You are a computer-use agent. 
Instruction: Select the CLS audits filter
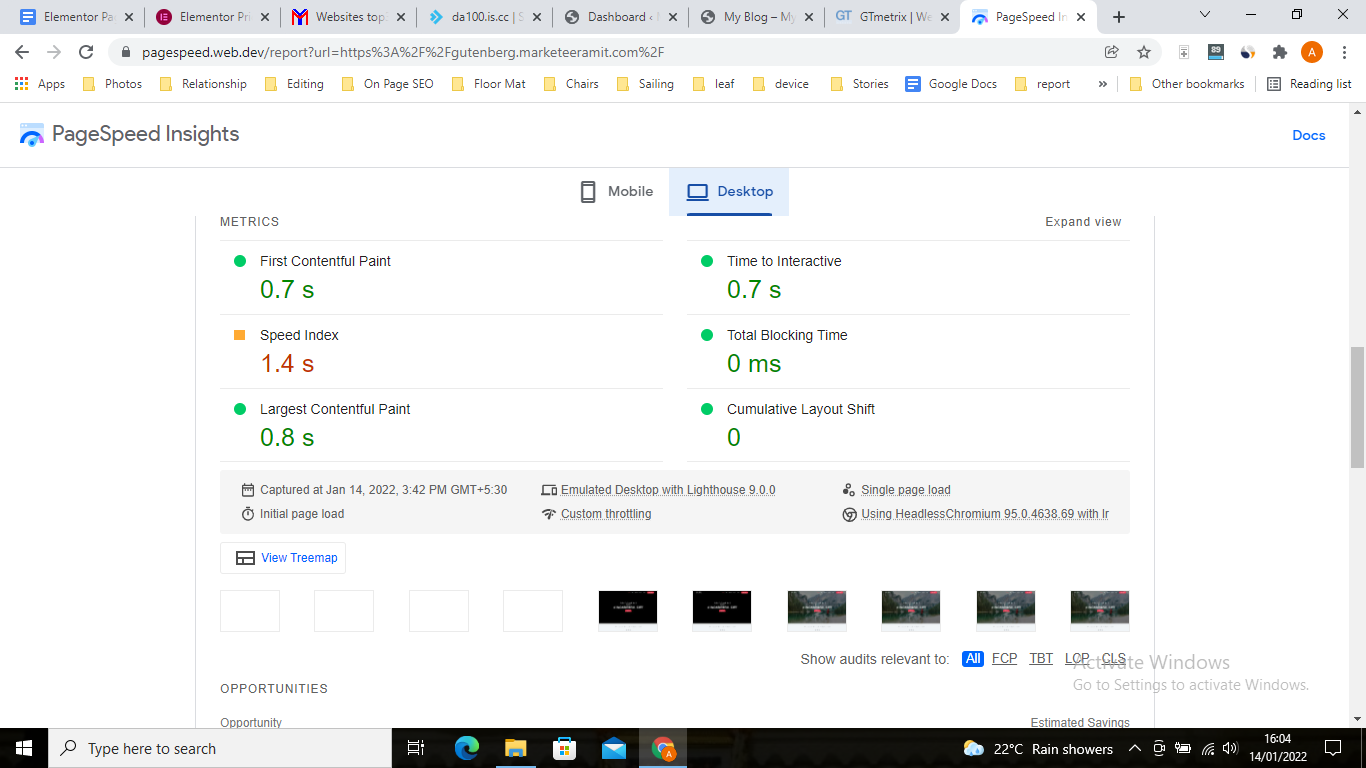[1114, 659]
